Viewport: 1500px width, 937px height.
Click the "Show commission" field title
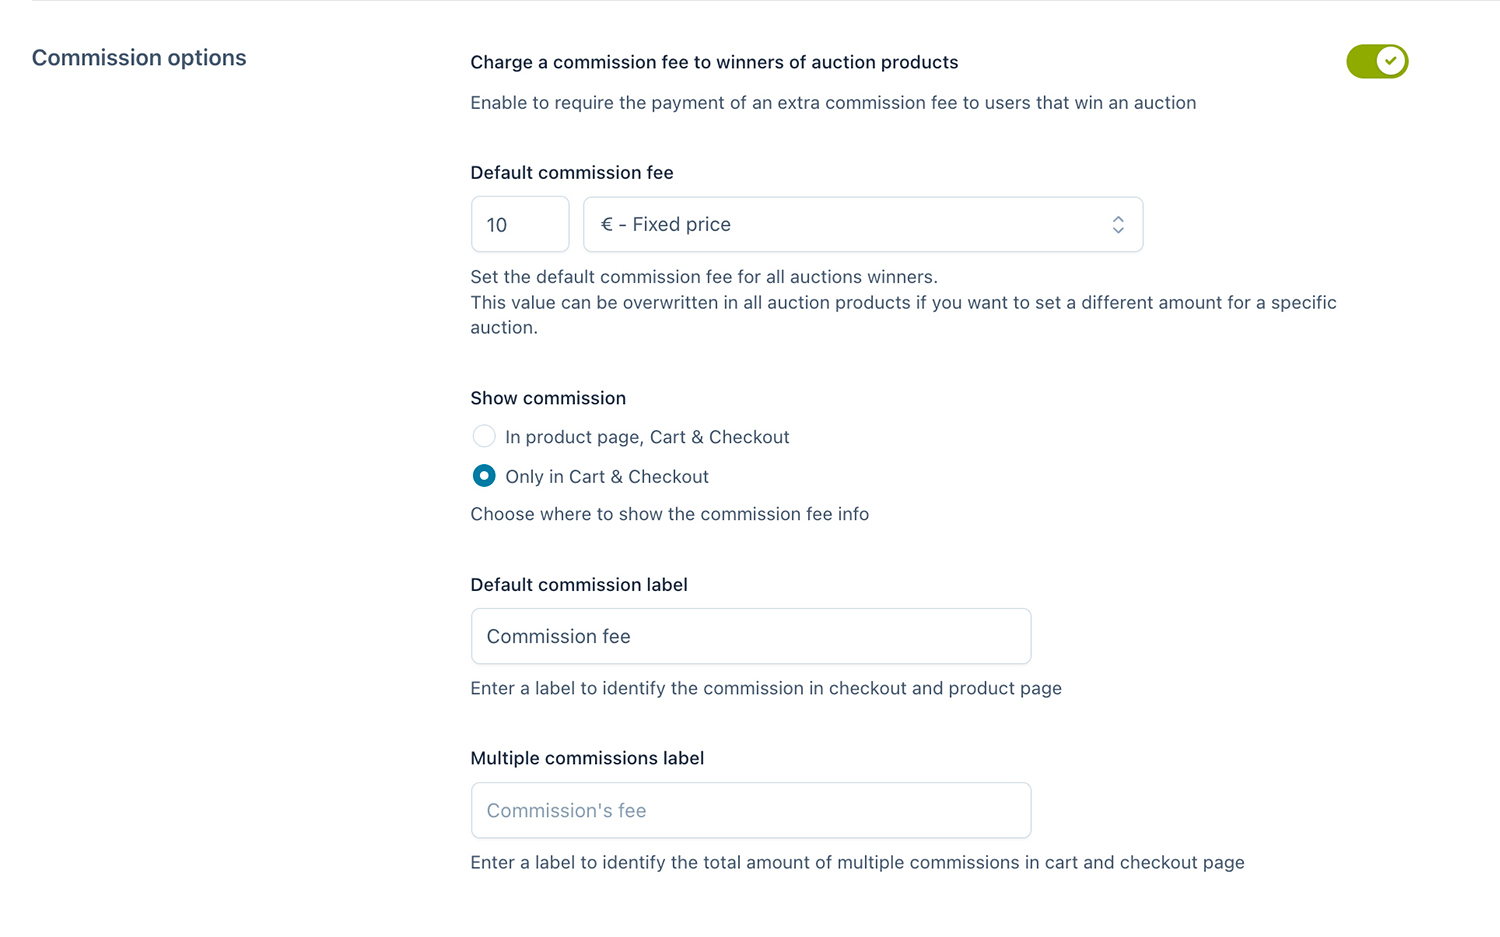click(x=548, y=398)
